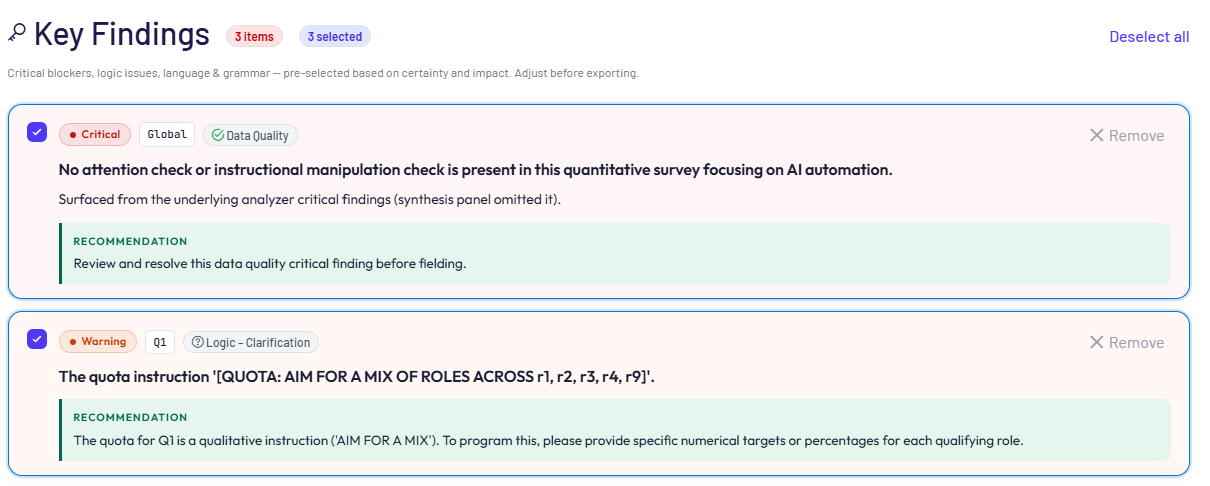Click the 3 selected badge
Image resolution: width=1210 pixels, height=486 pixels.
[335, 37]
